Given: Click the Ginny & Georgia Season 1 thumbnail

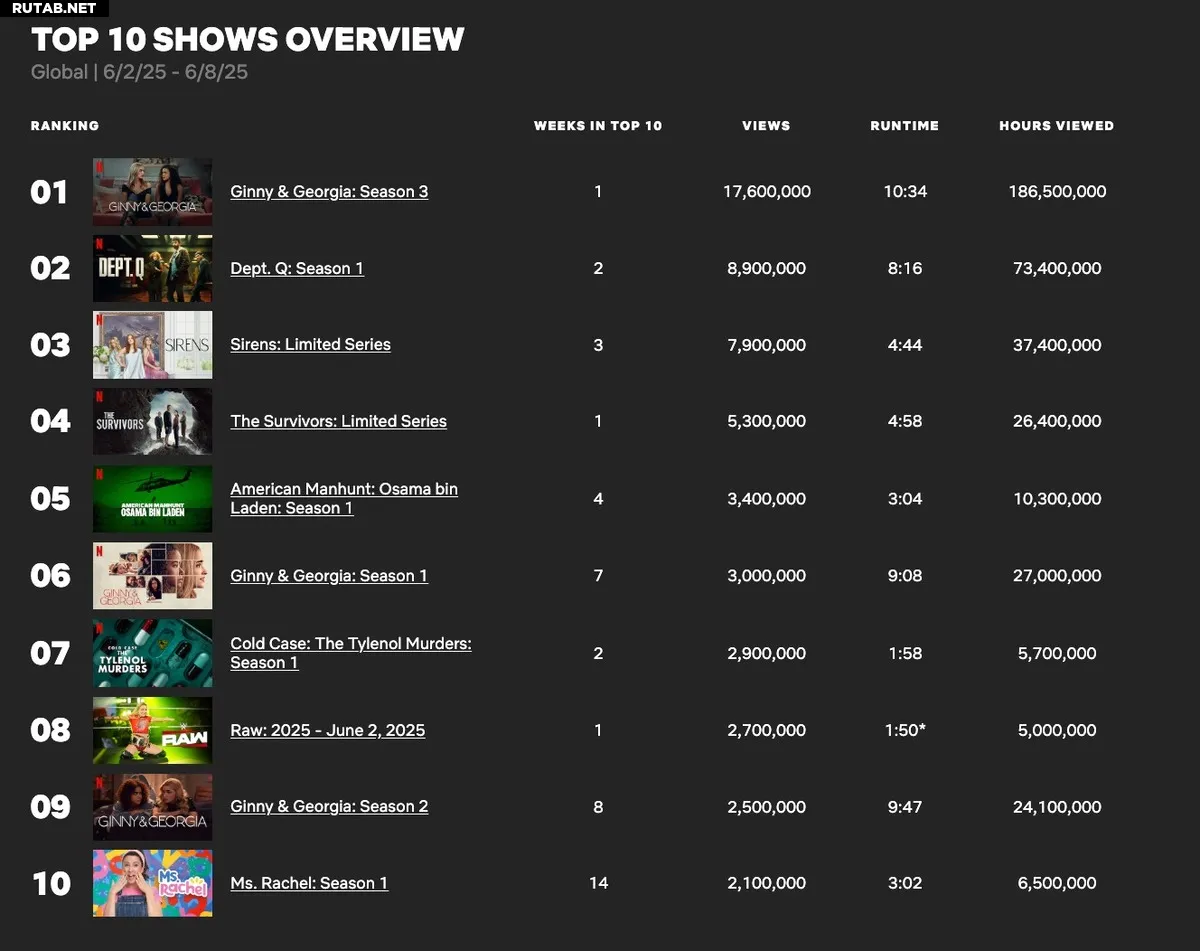Looking at the screenshot, I should pos(152,575).
